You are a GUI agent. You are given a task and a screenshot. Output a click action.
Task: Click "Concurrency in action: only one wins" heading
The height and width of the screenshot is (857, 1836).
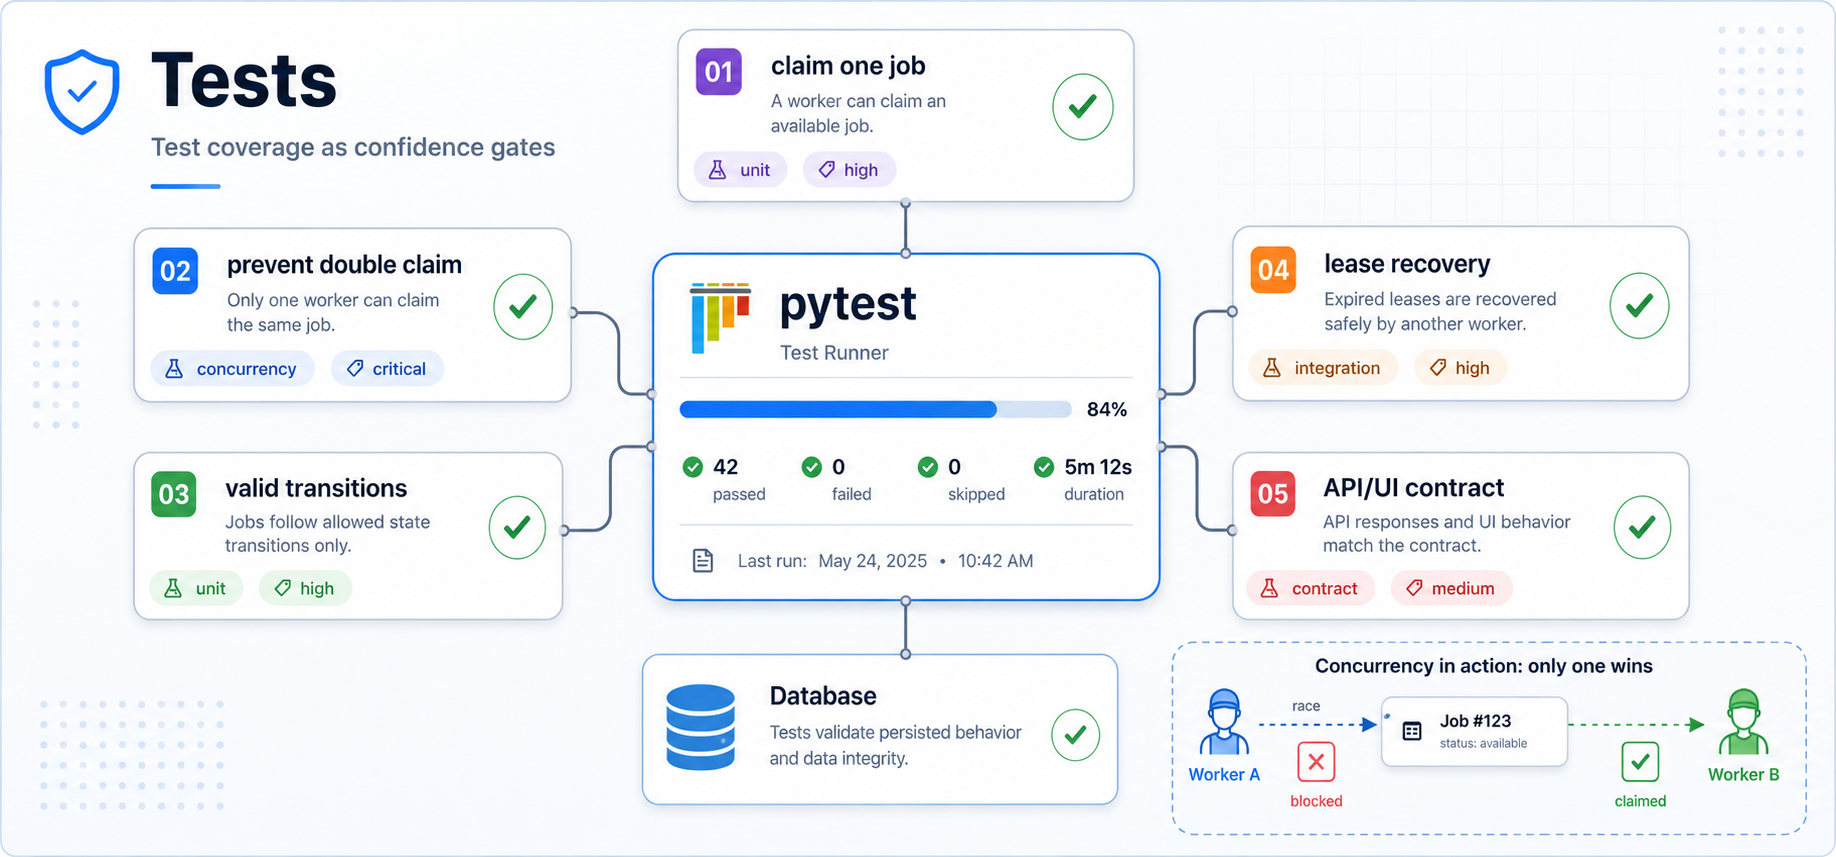tap(1483, 666)
